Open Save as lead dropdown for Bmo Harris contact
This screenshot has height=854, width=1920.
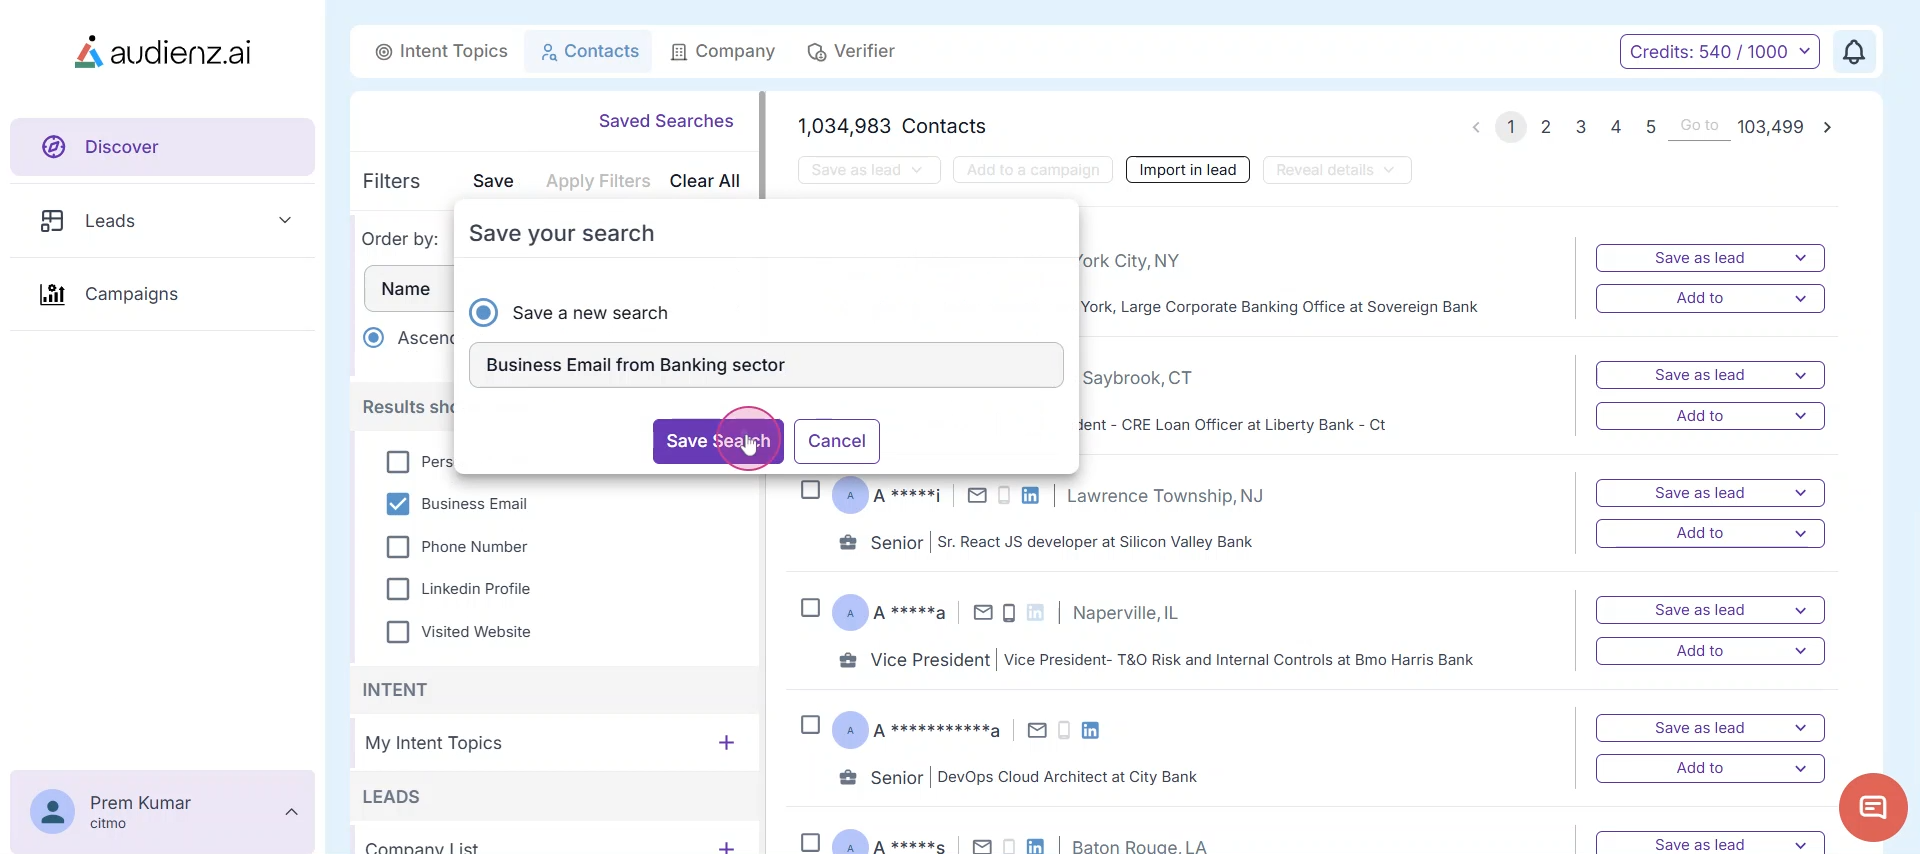point(1710,610)
